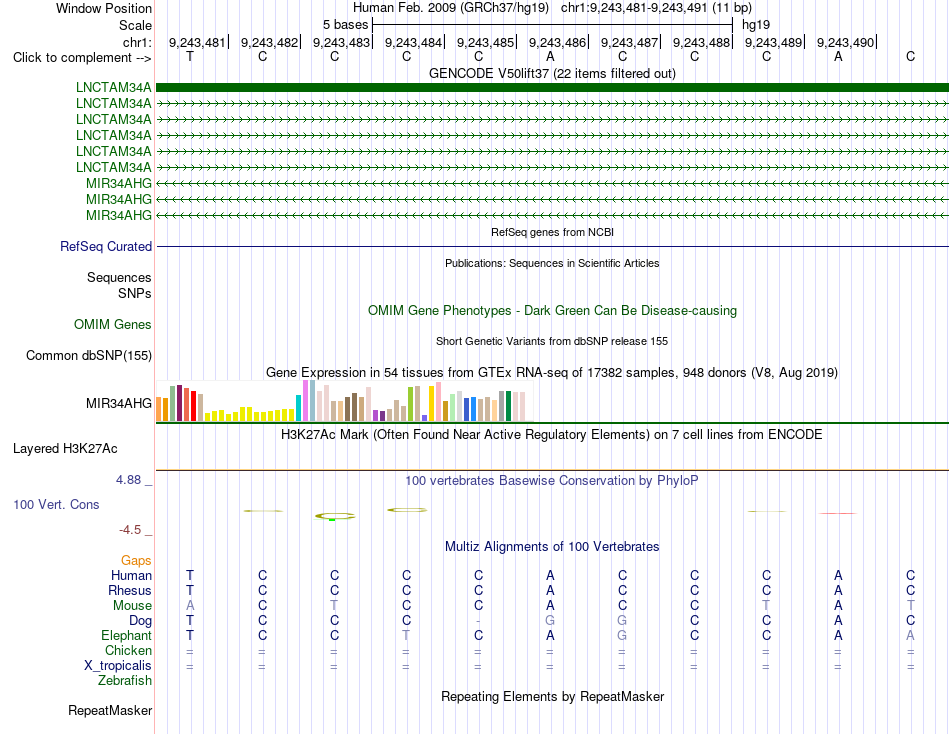Click ruler base T under 9,243,481
This screenshot has width=950, height=734.
click(x=190, y=56)
